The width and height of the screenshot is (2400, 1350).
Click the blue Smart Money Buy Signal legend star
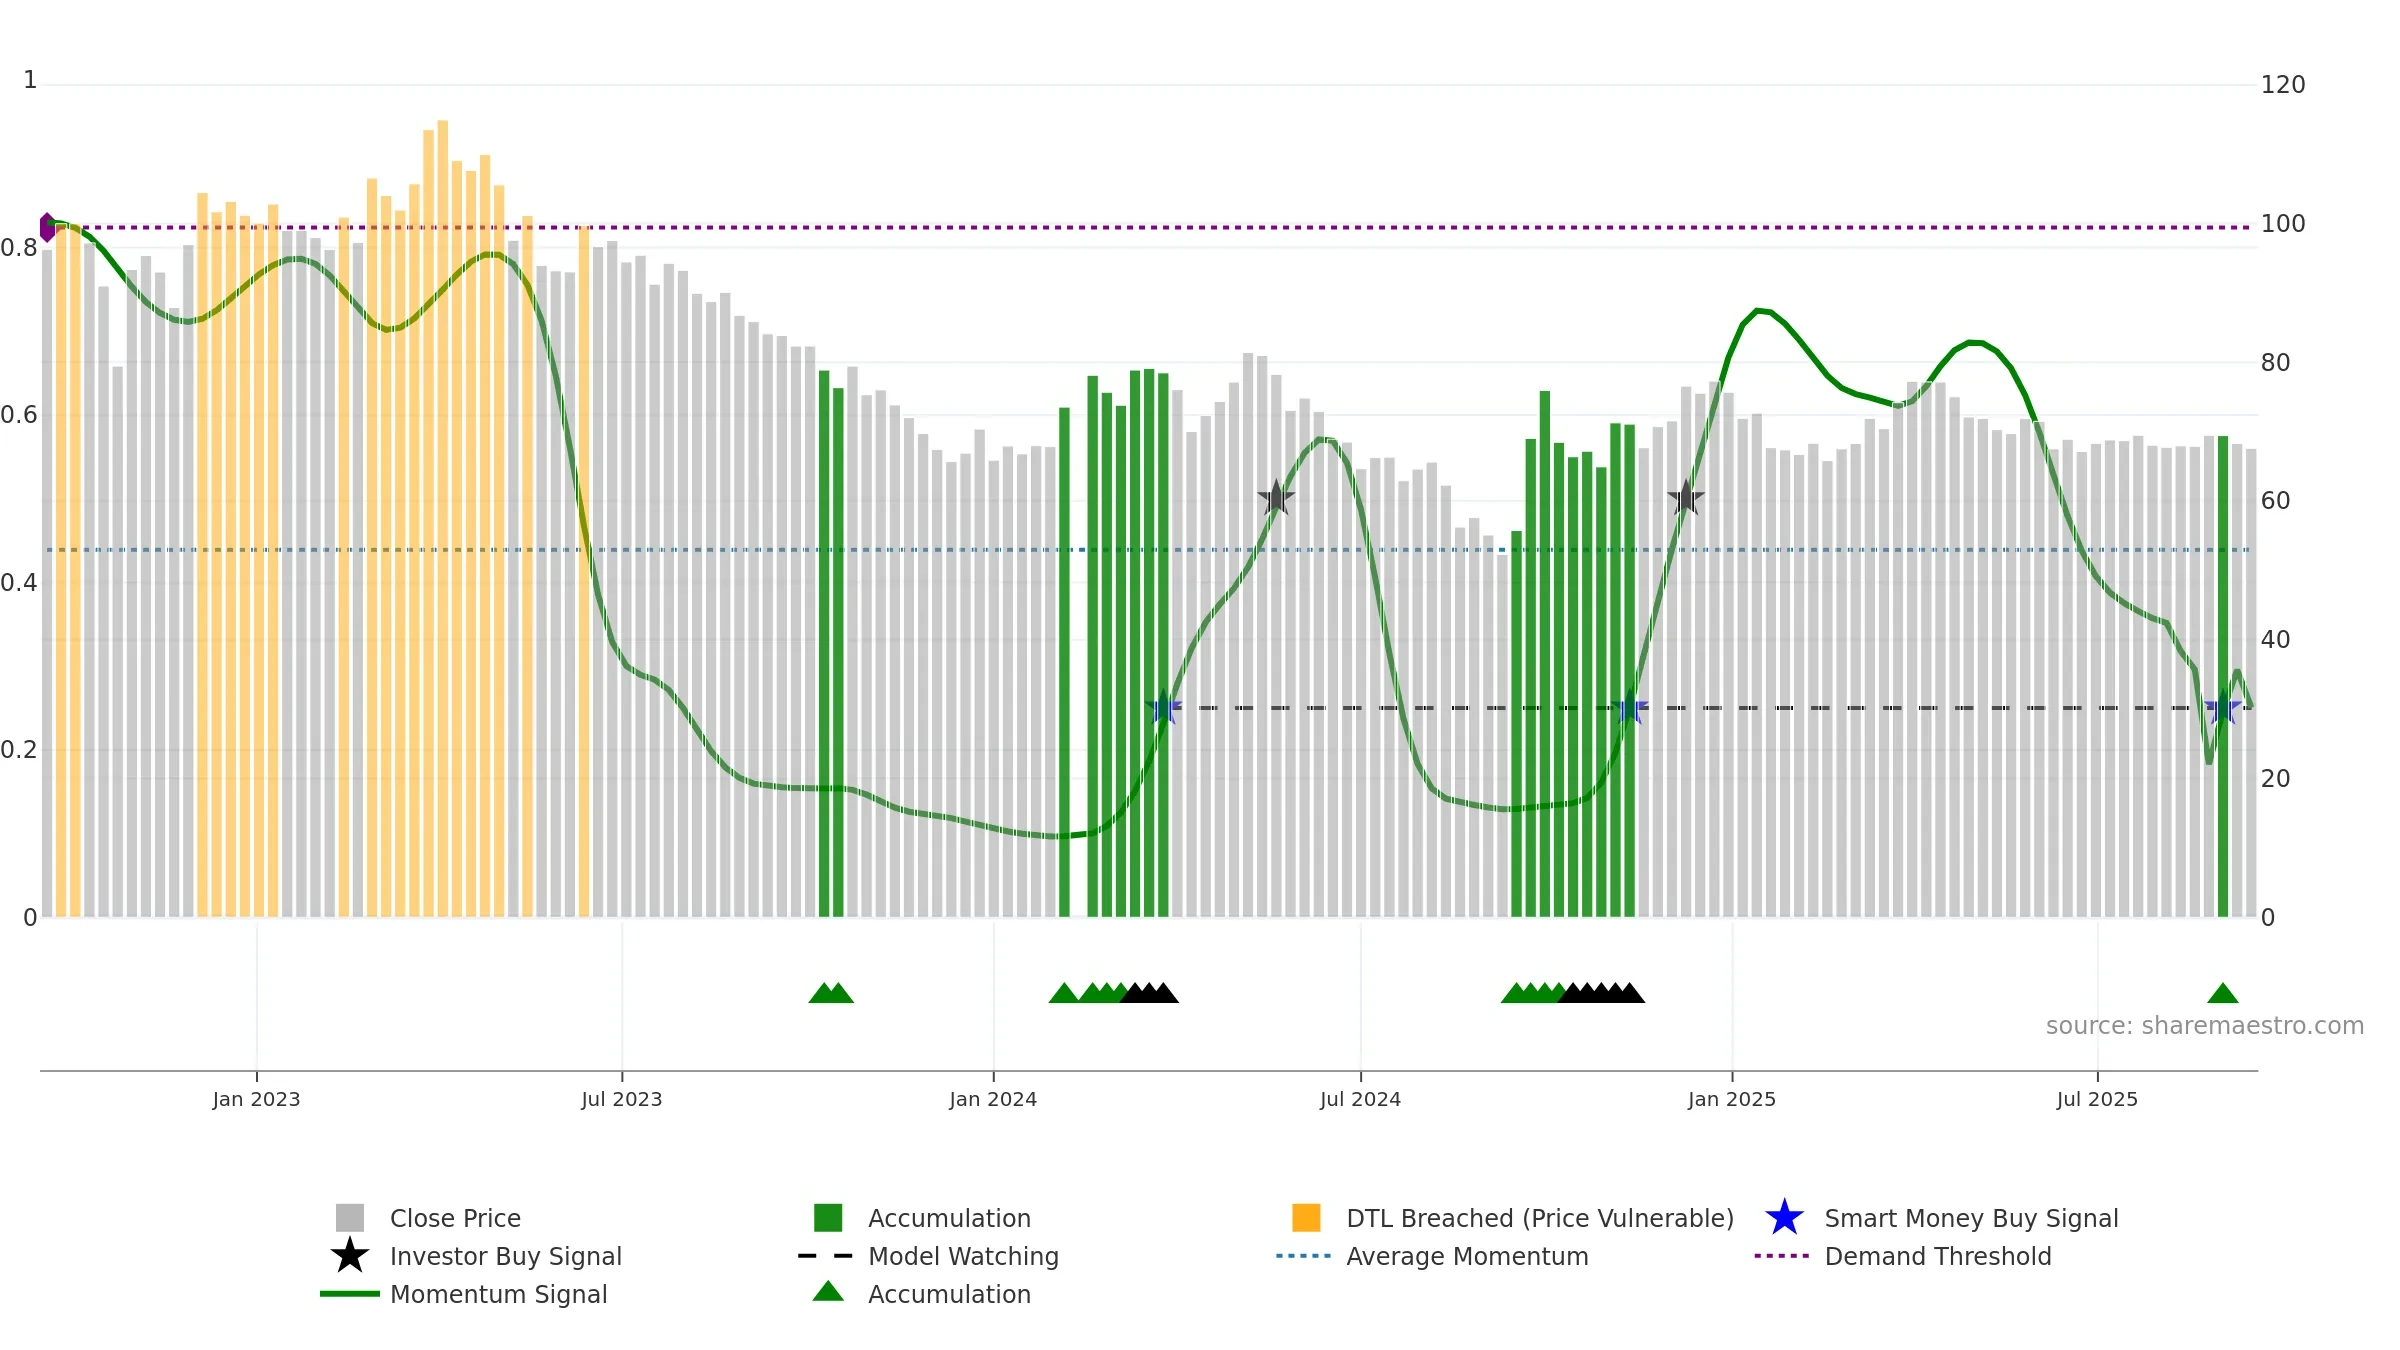point(1784,1218)
